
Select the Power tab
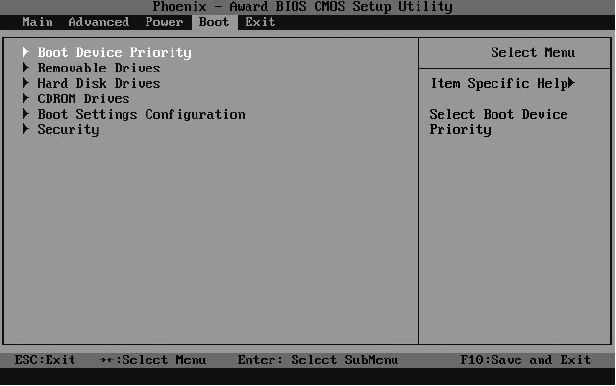click(164, 22)
